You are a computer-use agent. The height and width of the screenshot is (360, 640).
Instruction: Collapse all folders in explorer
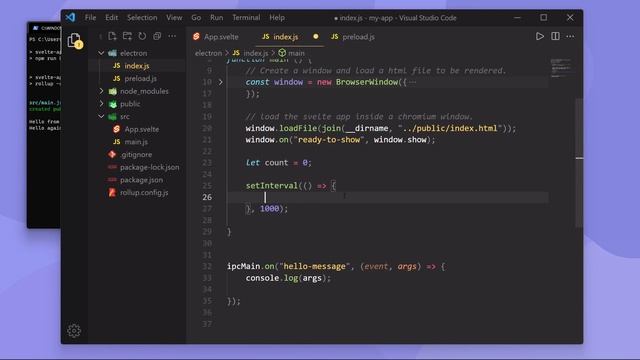coord(157,36)
